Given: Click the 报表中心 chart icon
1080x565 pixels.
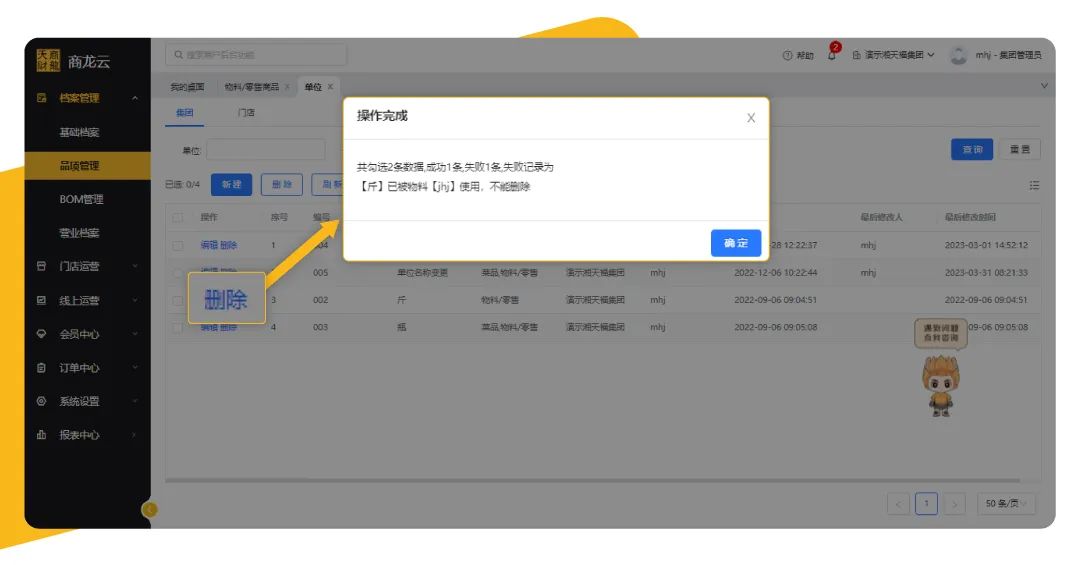Looking at the screenshot, I should (x=41, y=435).
